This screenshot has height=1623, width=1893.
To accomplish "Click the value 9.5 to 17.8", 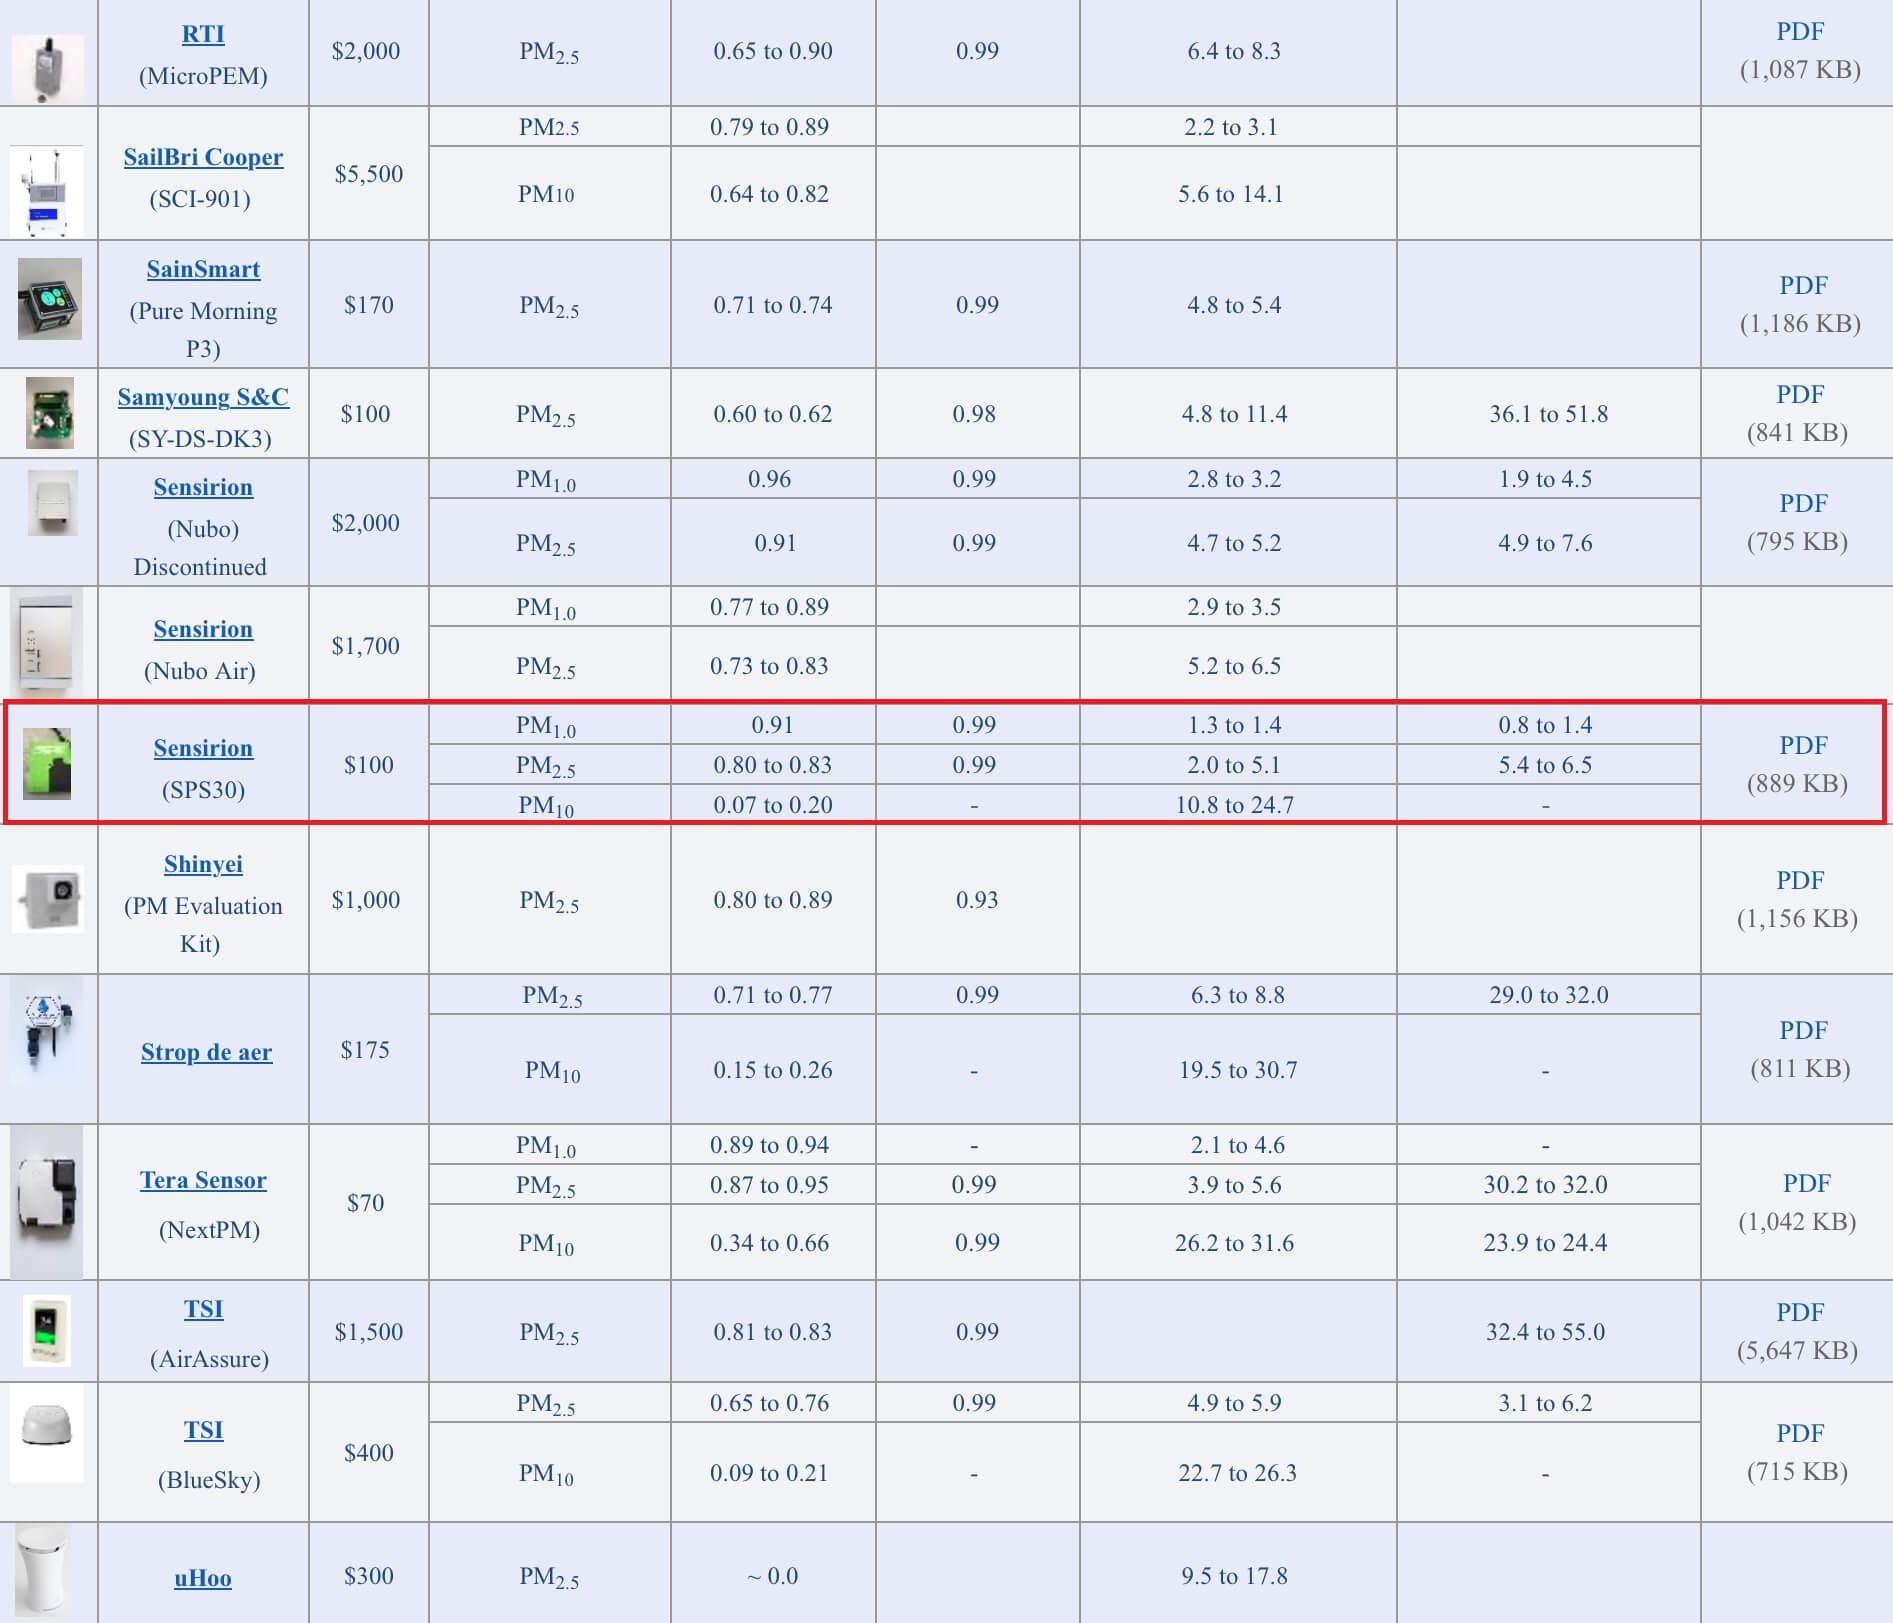I will [1235, 1576].
